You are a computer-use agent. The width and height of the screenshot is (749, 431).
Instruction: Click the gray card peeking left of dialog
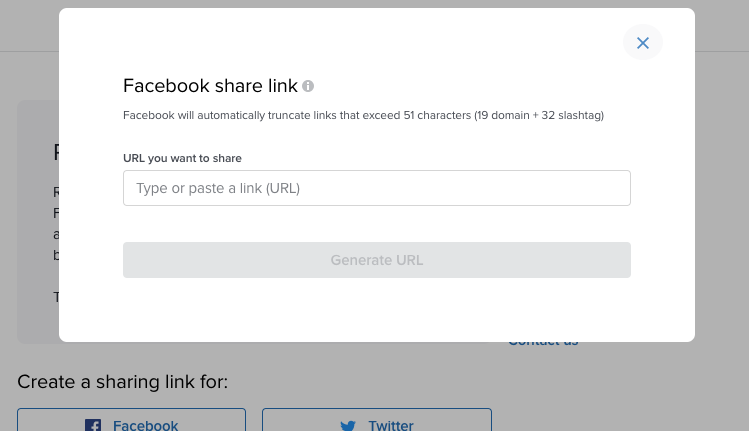coord(38,222)
